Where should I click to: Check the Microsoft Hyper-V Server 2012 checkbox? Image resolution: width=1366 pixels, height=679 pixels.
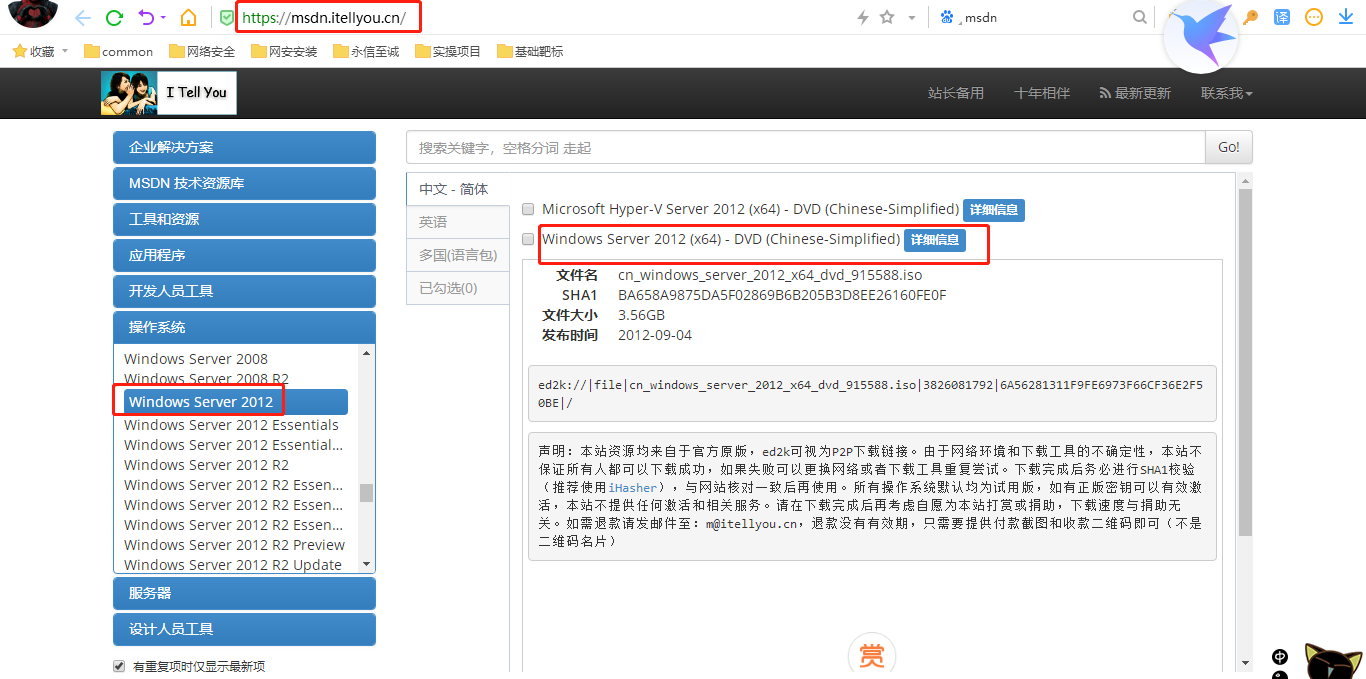click(527, 209)
